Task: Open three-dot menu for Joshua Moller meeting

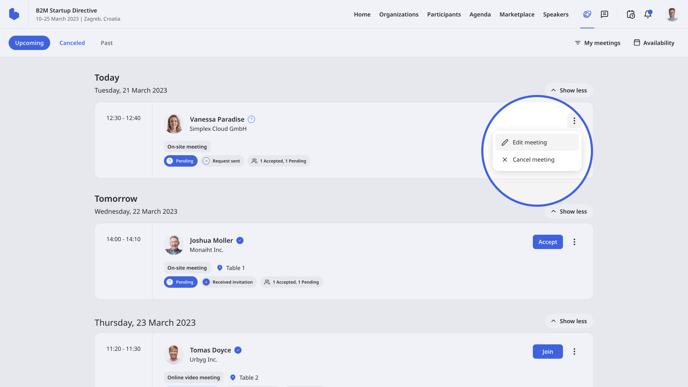Action: click(574, 242)
